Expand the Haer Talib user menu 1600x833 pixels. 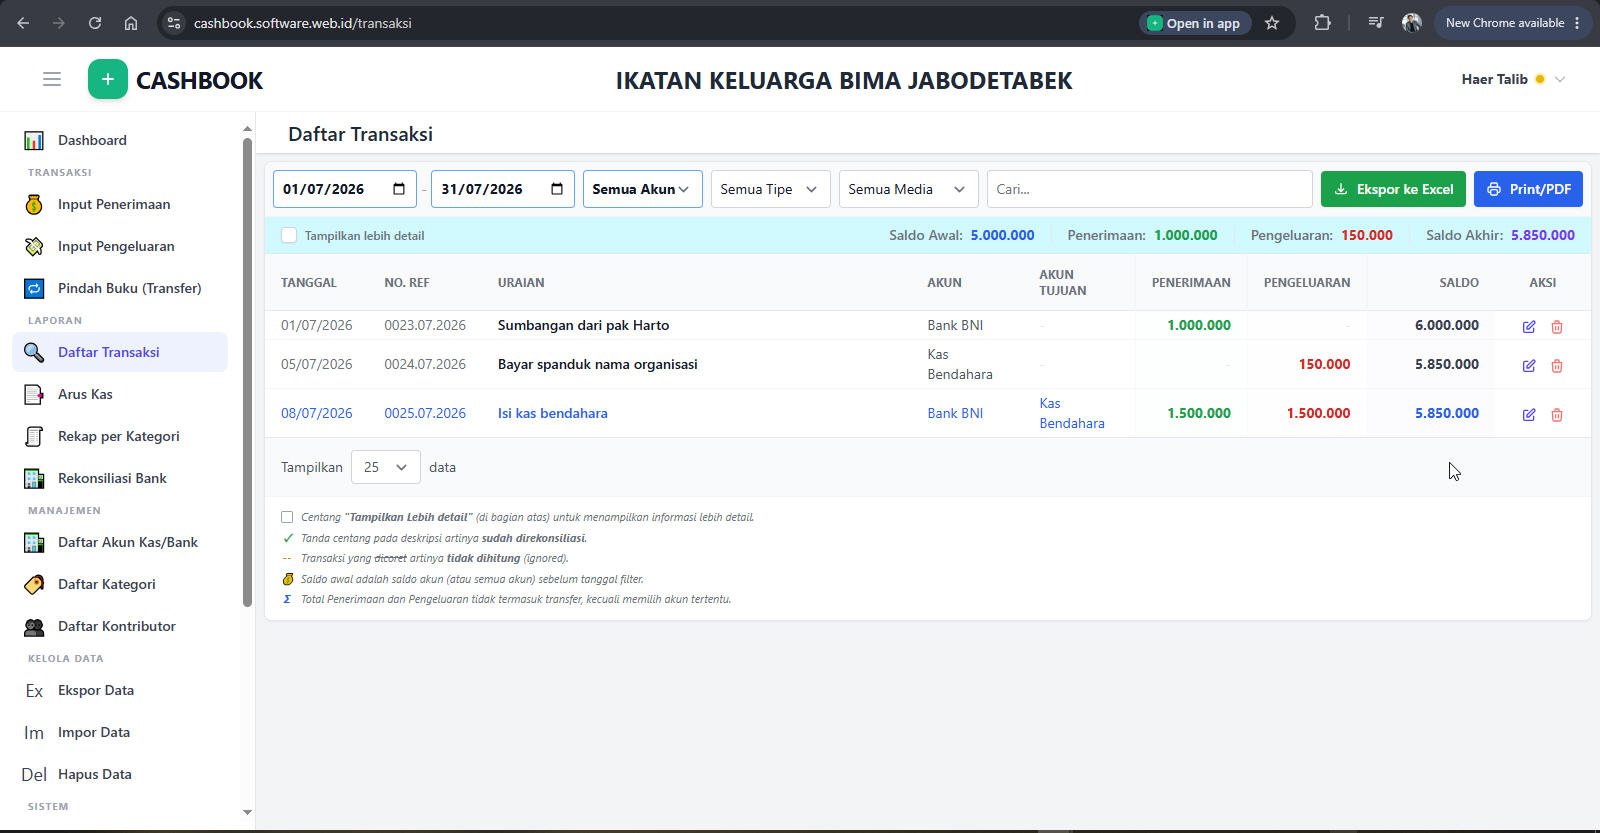pyautogui.click(x=1512, y=79)
